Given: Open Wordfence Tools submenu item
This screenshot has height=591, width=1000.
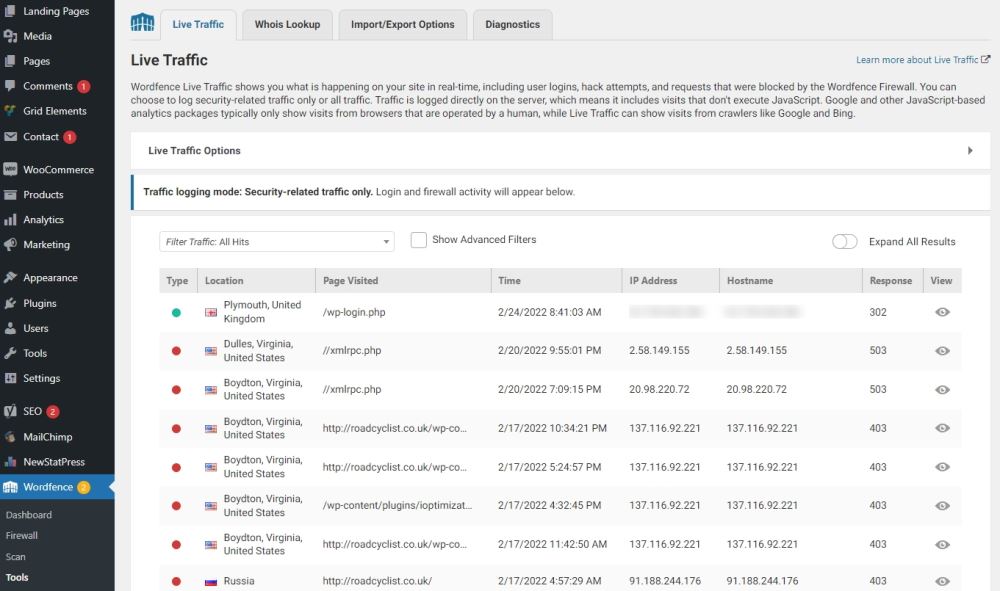Looking at the screenshot, I should (x=17, y=578).
